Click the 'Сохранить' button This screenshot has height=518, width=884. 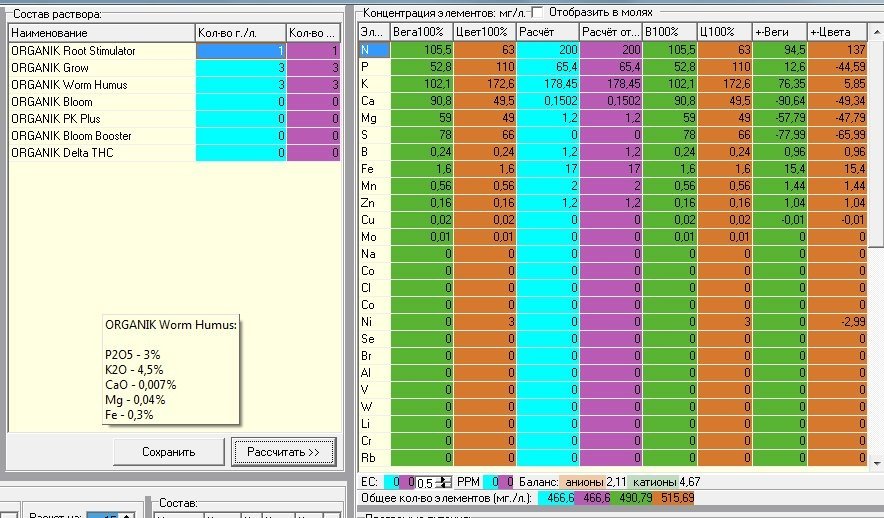(169, 452)
